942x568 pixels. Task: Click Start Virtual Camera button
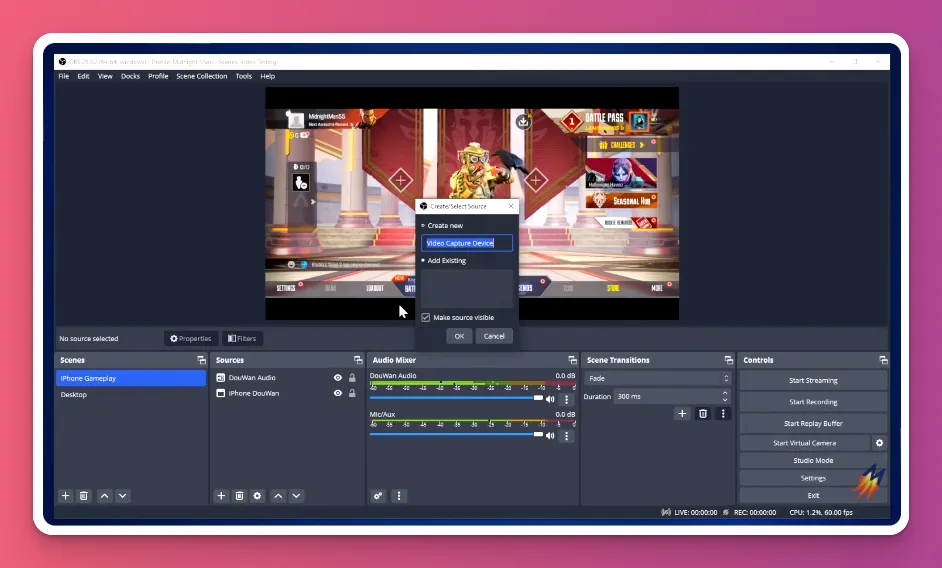tap(804, 443)
